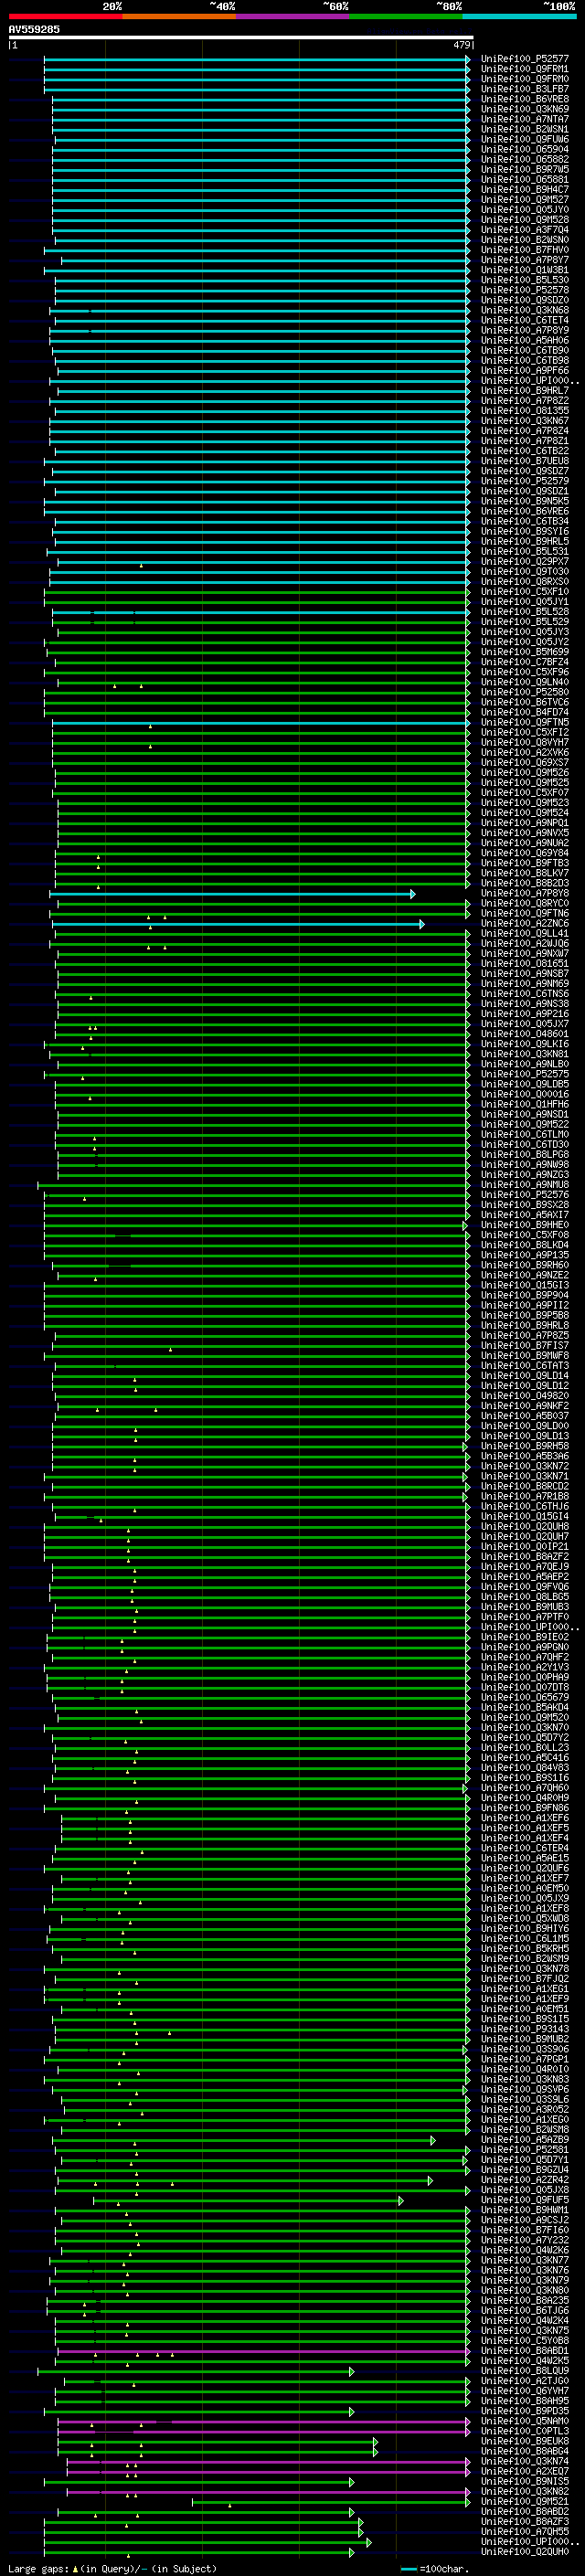585x2576 pixels.
Task: Select the UniRef100_Q9FUW6 label
Action: (x=525, y=139)
